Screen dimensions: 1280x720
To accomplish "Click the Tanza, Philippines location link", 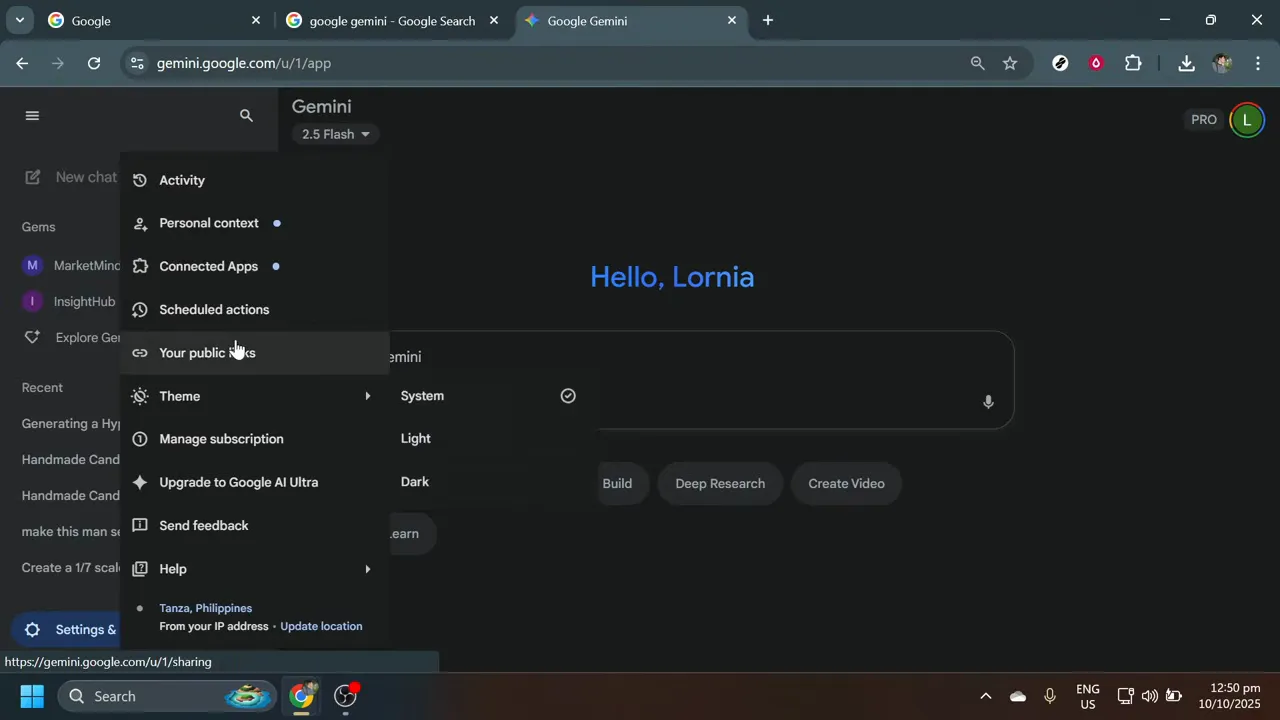I will click(205, 608).
